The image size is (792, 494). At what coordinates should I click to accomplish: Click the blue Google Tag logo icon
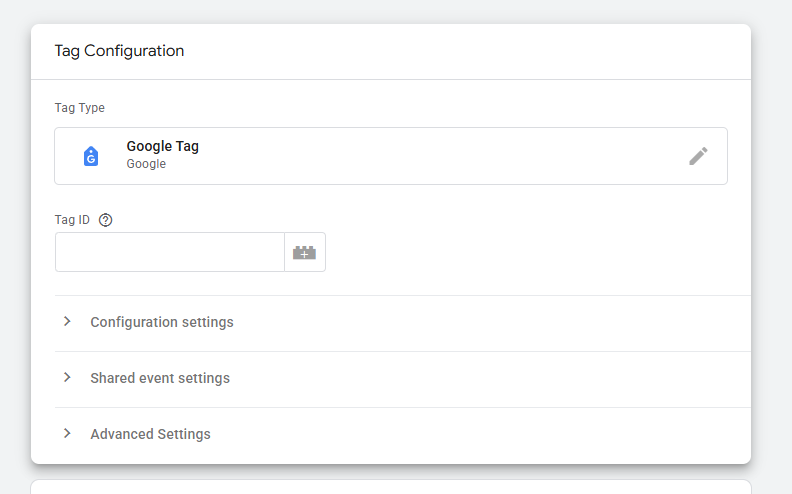pos(91,156)
